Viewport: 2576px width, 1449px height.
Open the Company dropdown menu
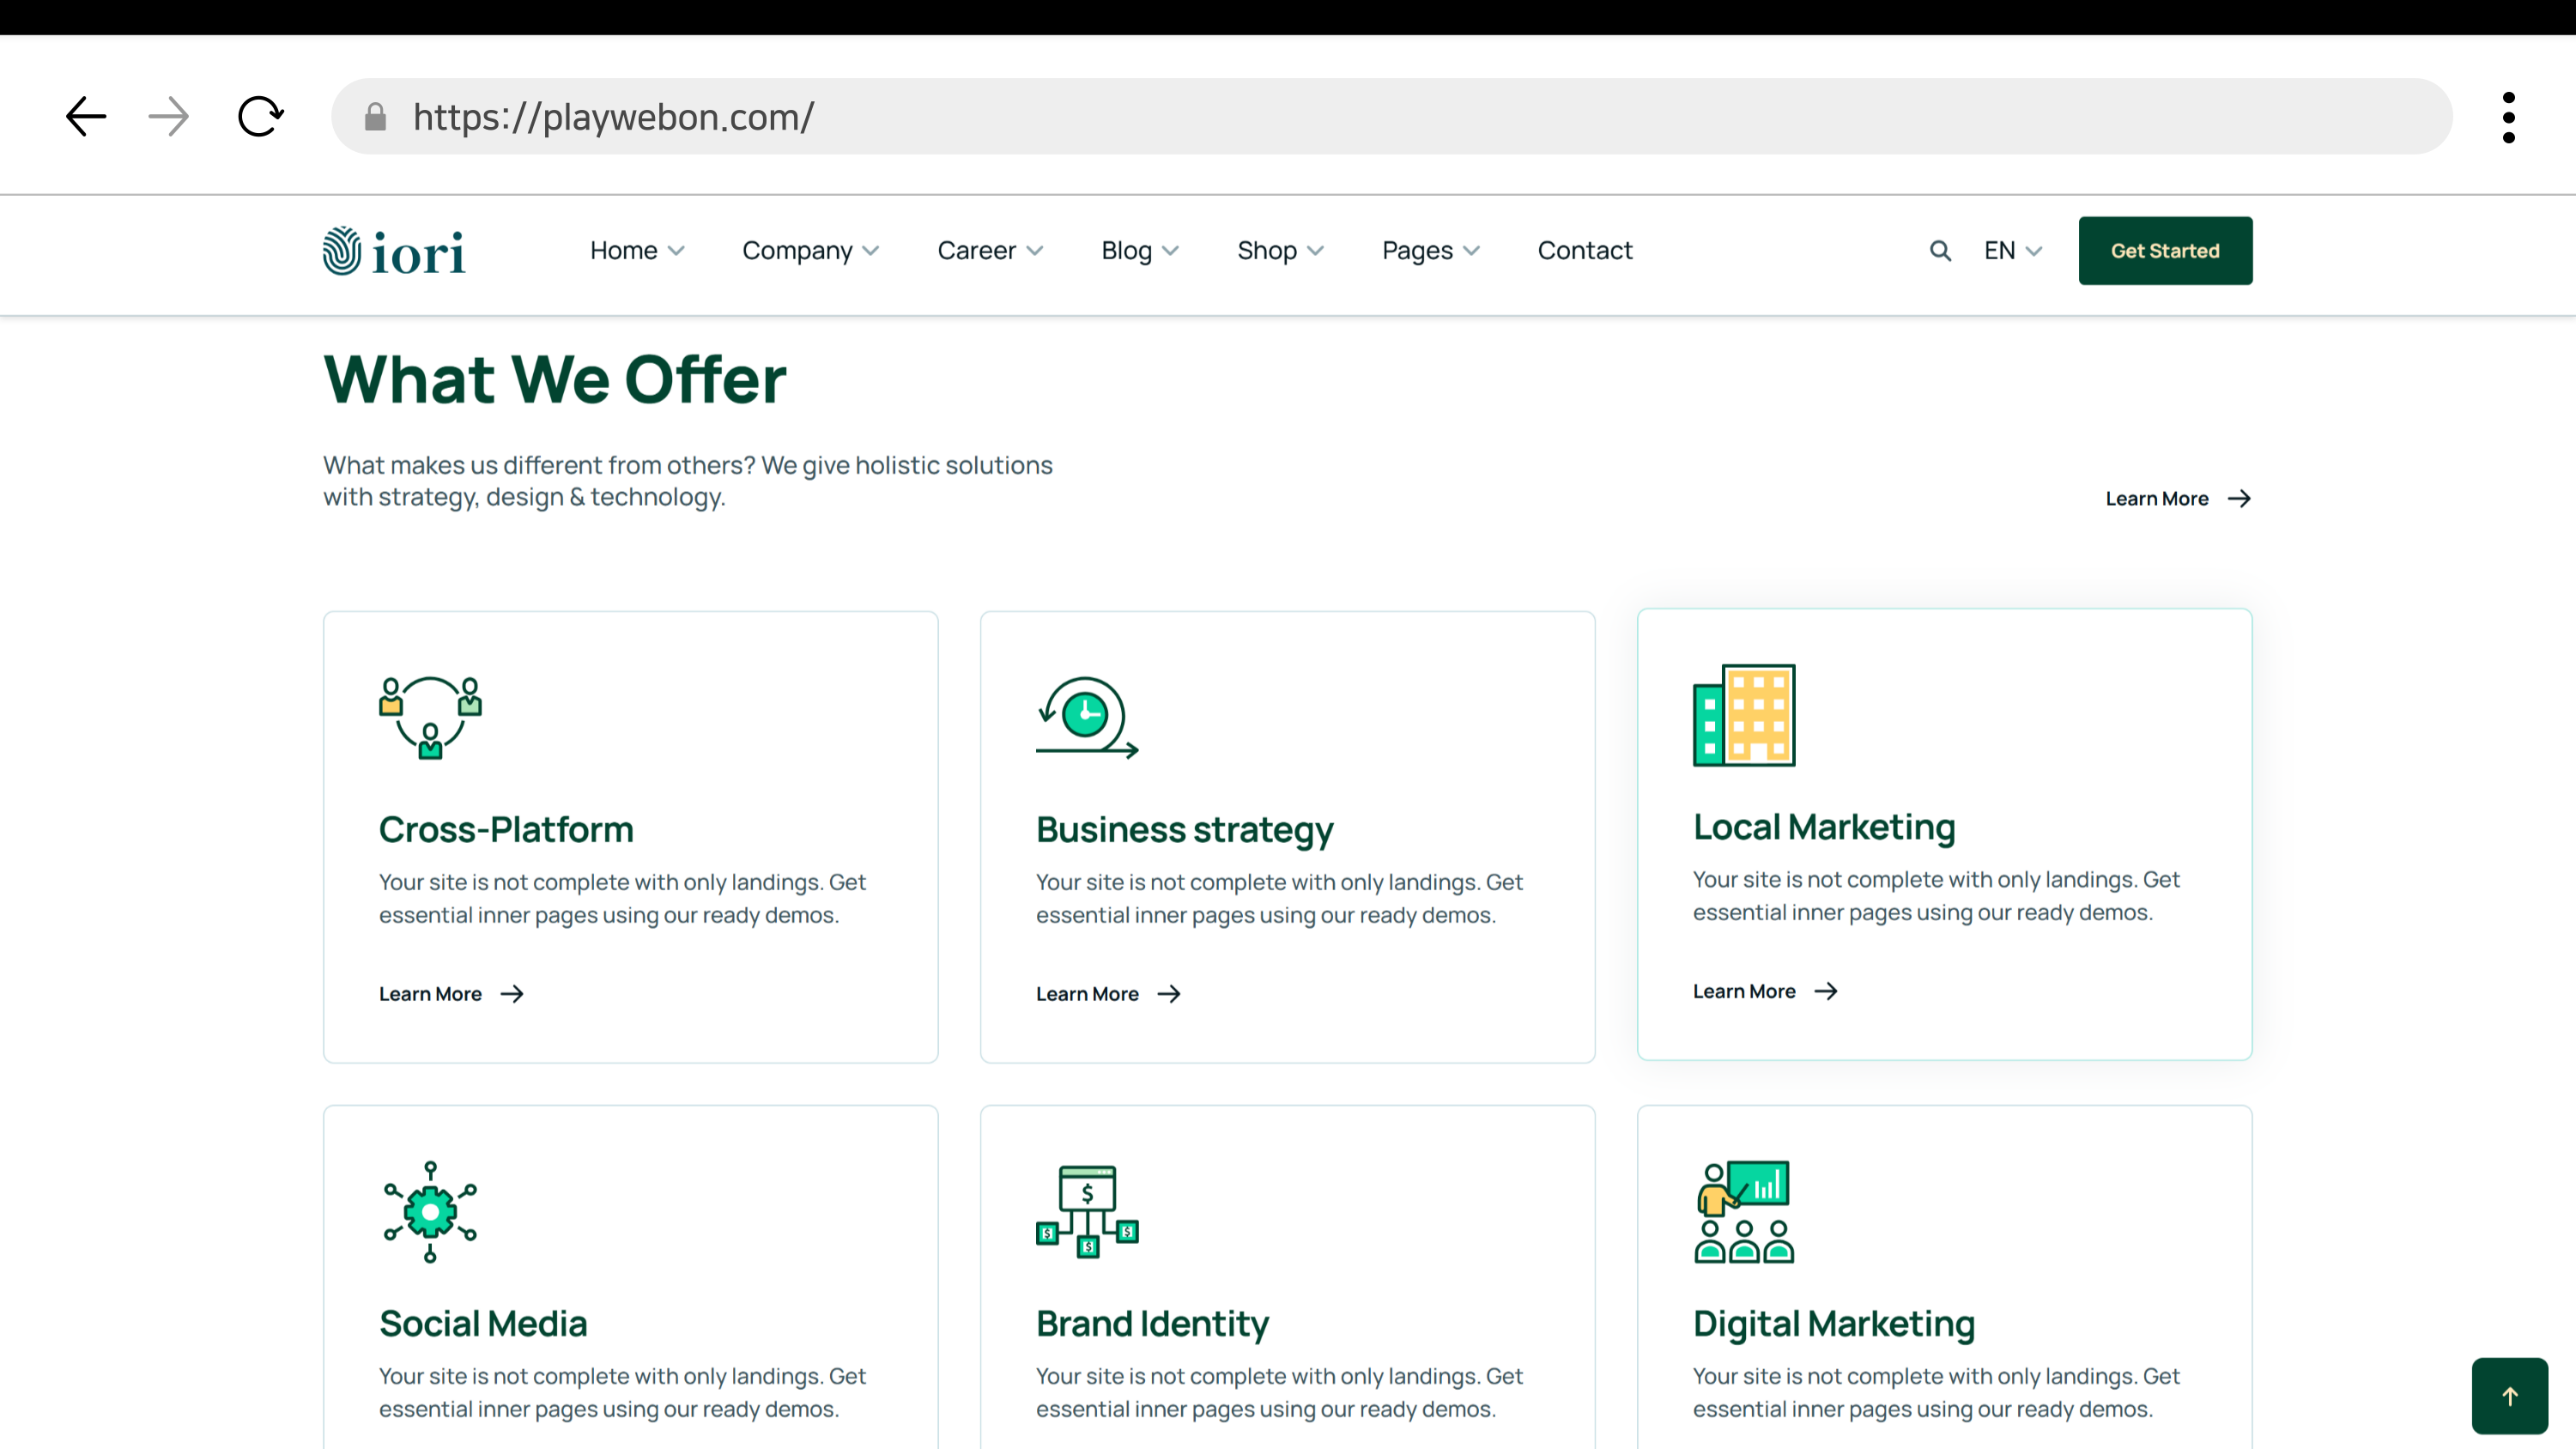click(x=810, y=251)
